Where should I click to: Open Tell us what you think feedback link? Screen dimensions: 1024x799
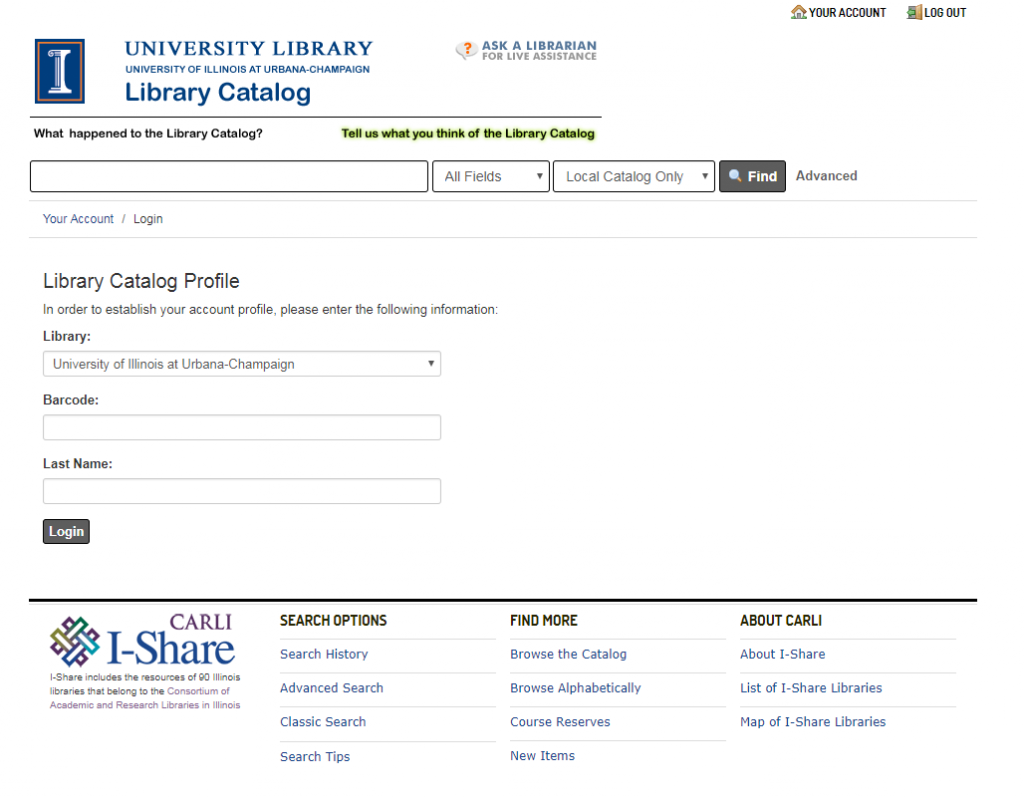[468, 134]
